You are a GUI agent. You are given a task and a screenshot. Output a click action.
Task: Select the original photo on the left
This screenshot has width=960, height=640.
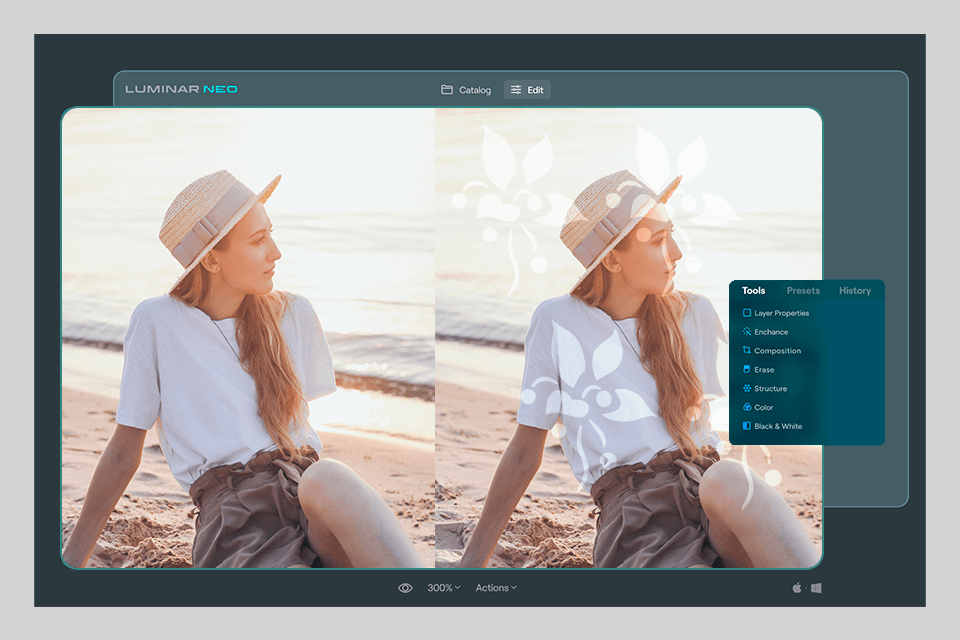[x=248, y=338]
